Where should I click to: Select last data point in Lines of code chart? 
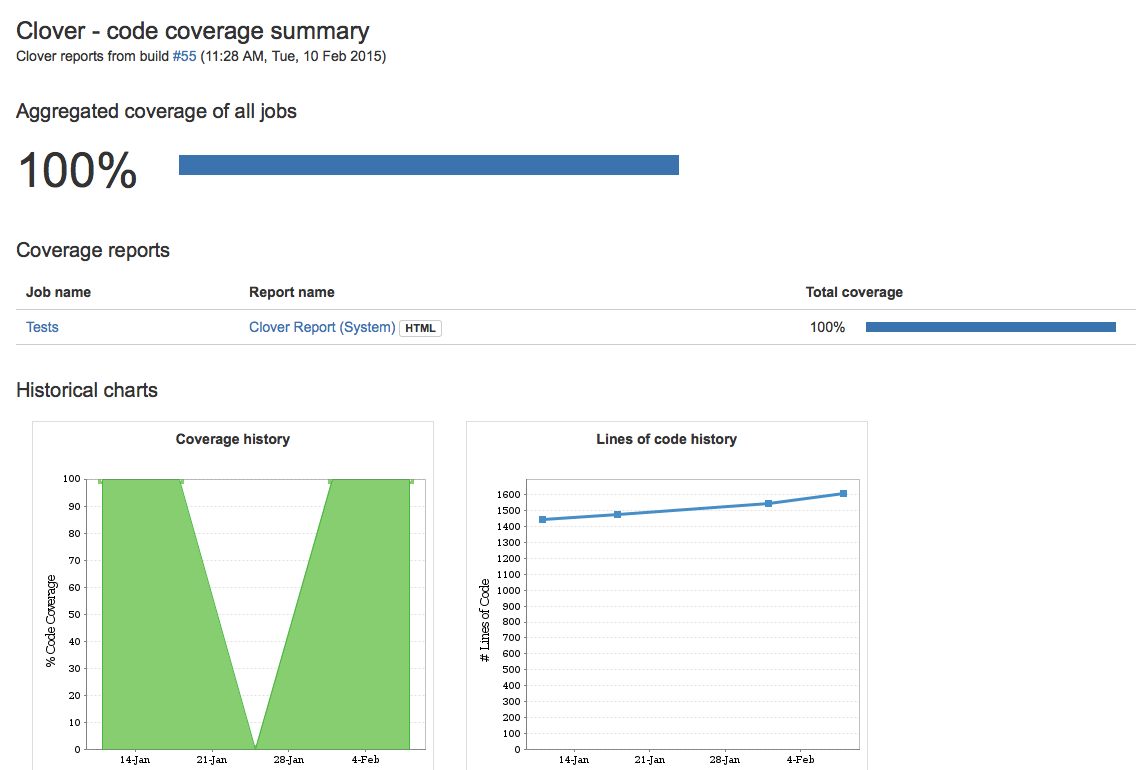click(843, 493)
